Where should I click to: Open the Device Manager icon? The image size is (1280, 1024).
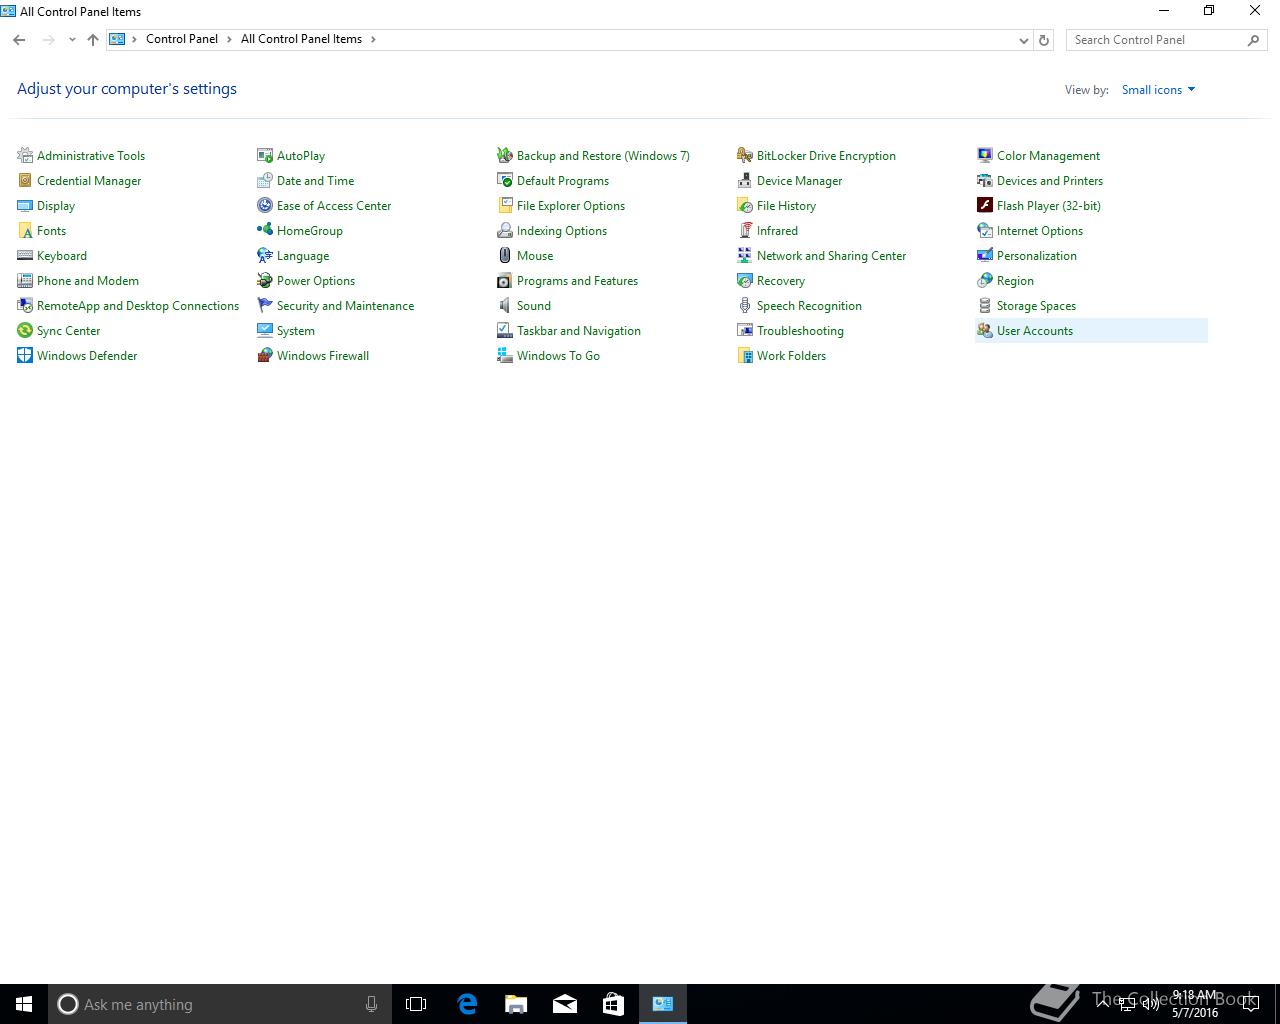745,180
